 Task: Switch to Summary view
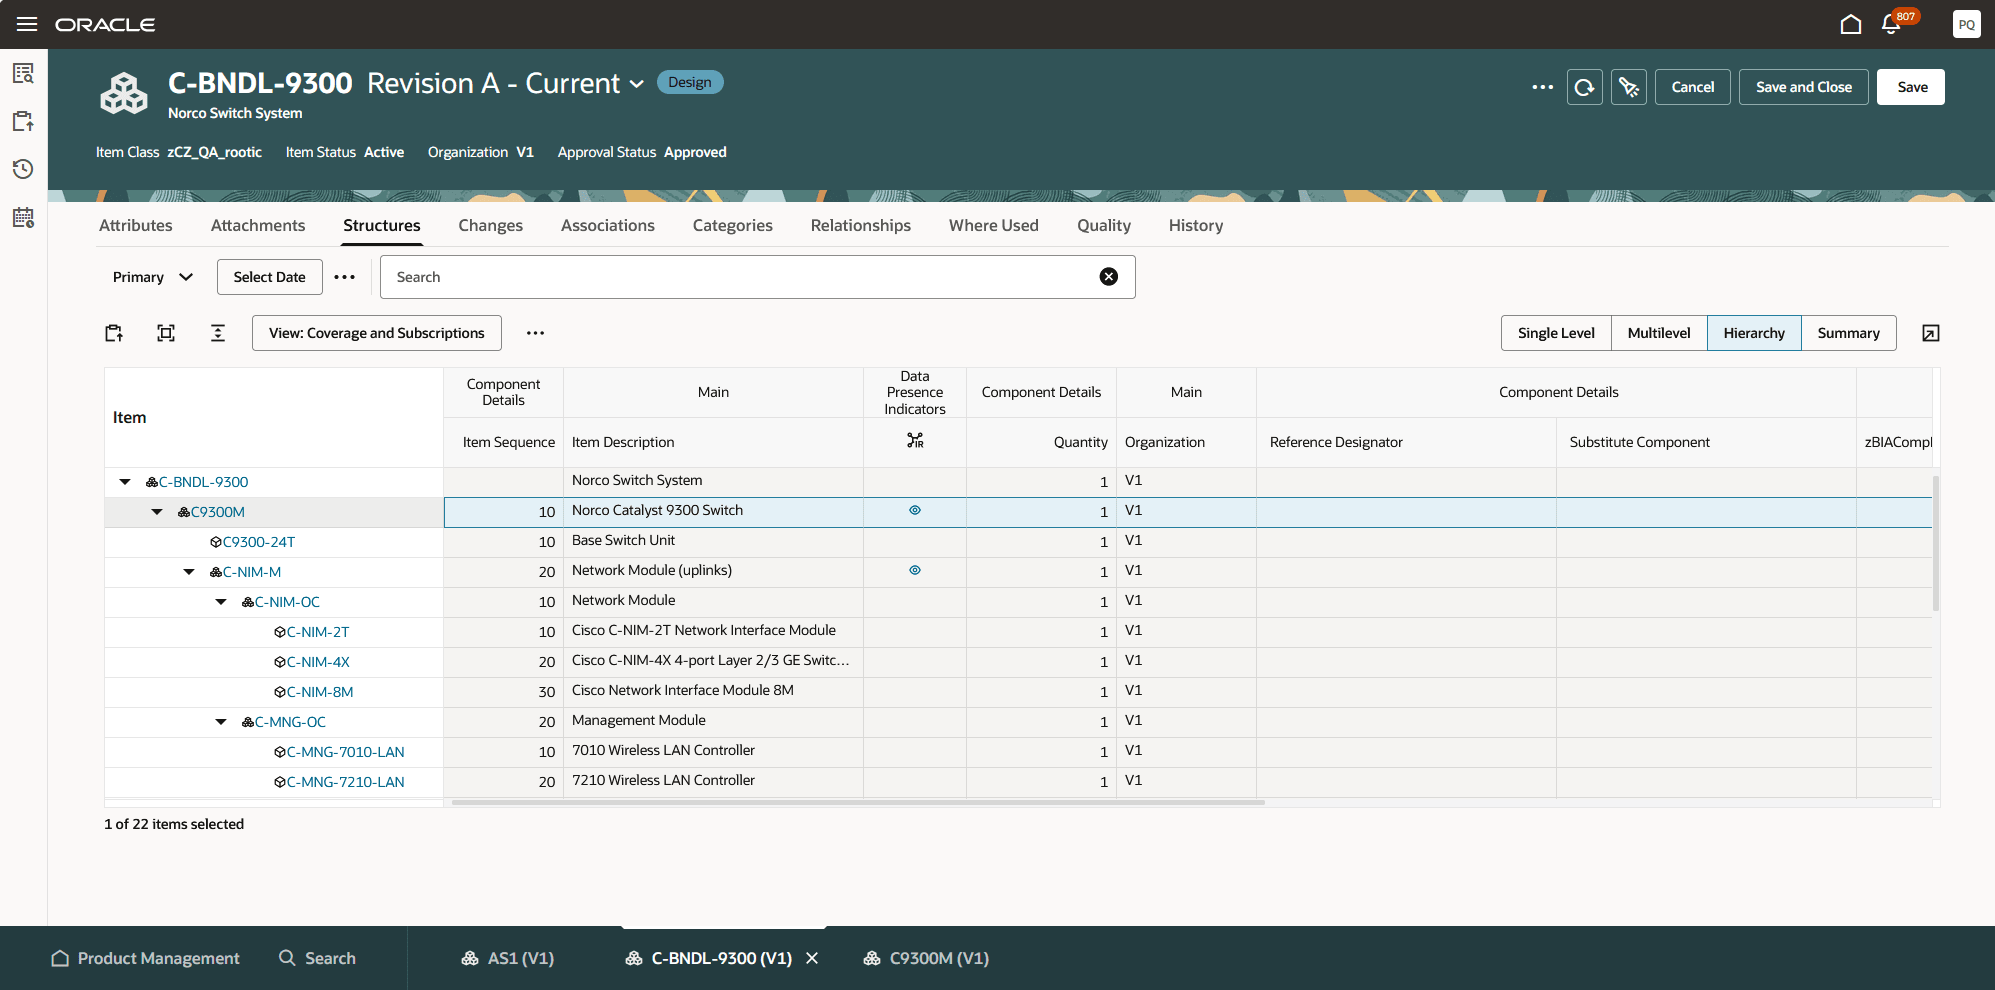(x=1848, y=333)
